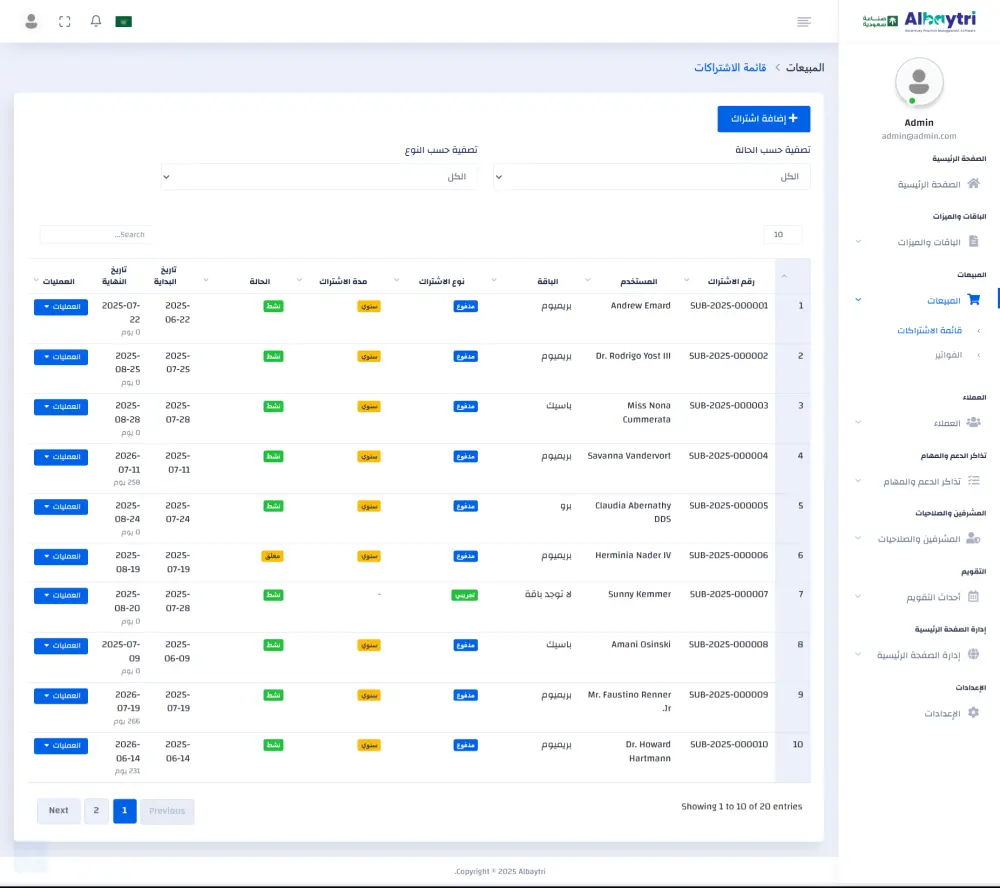1000x888 pixels.
Task: Sort by نوع الاشتراك column header
Action: [441, 281]
